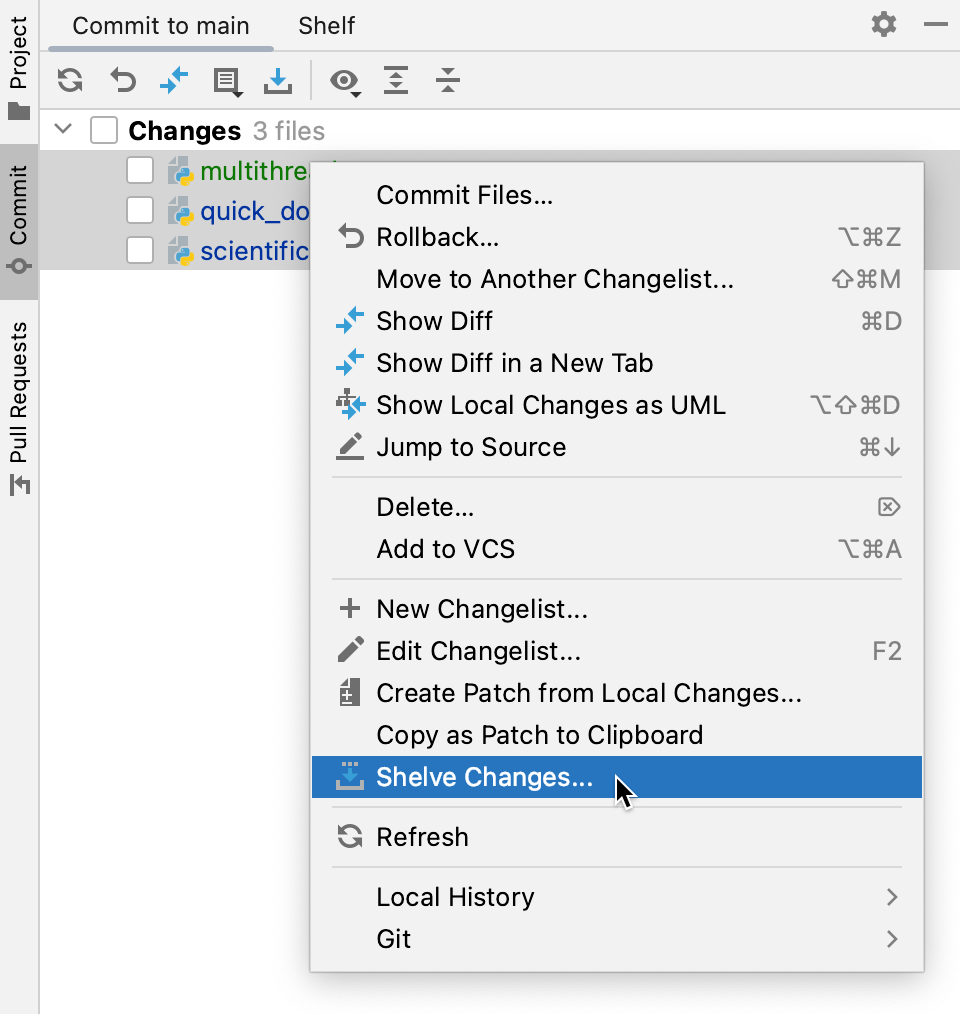
Task: Expand all file groups using toolbar icon
Action: 396,81
